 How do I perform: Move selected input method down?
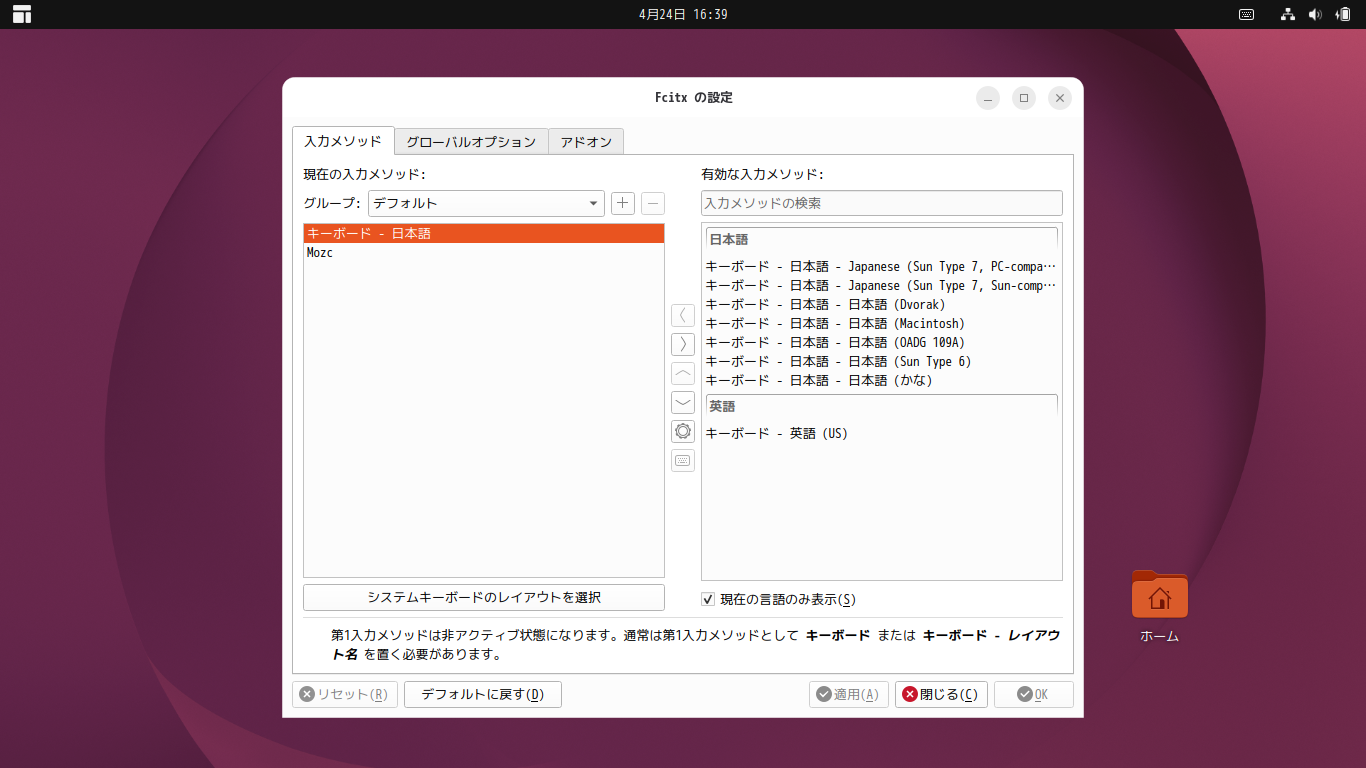(x=683, y=402)
